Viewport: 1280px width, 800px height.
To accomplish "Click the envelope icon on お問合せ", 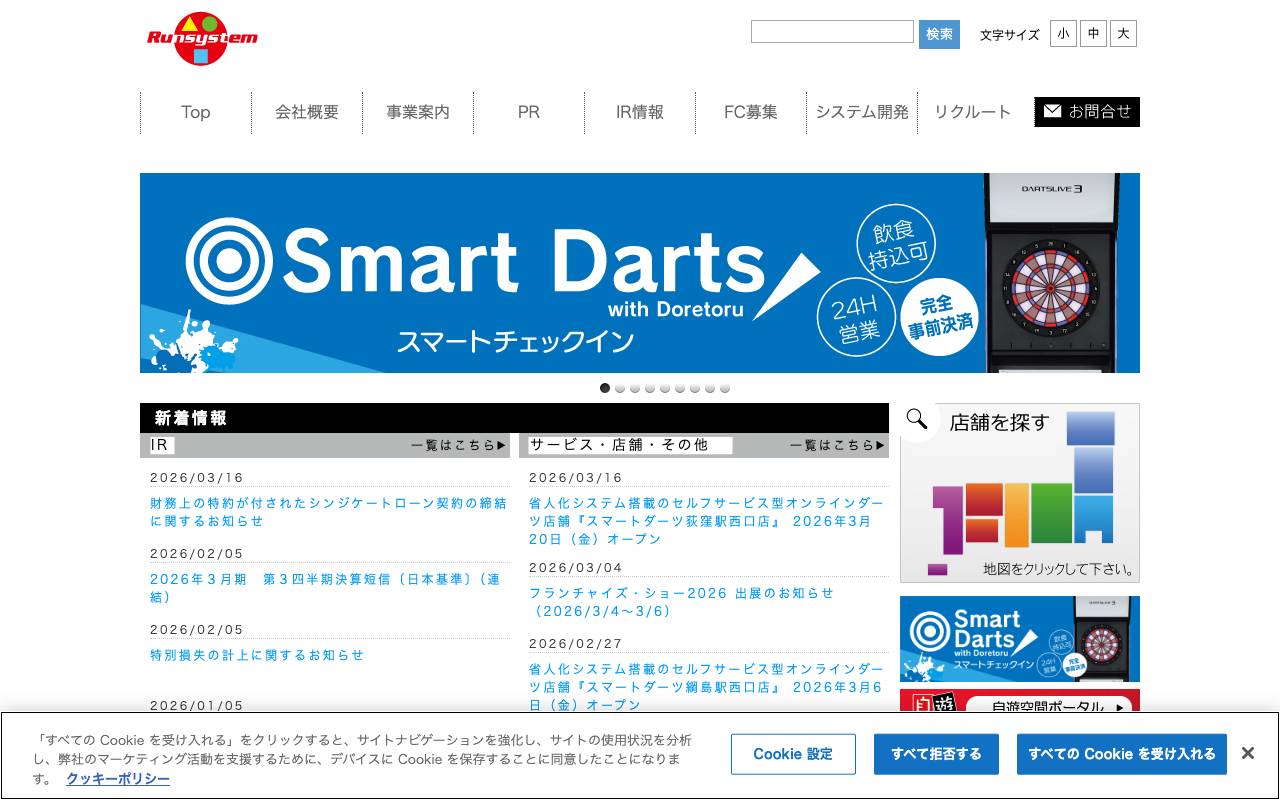I will tap(1052, 111).
